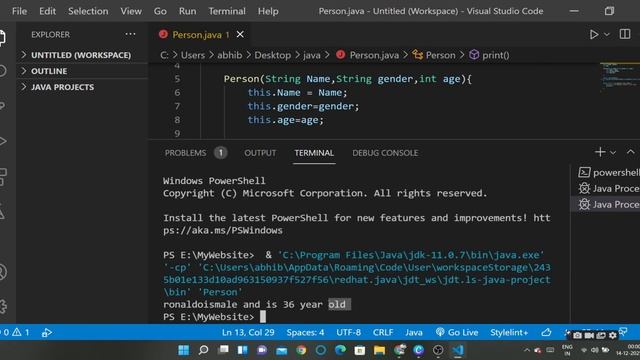Image resolution: width=640 pixels, height=360 pixels.
Task: Select the powershell terminal entry
Action: pyautogui.click(x=608, y=172)
